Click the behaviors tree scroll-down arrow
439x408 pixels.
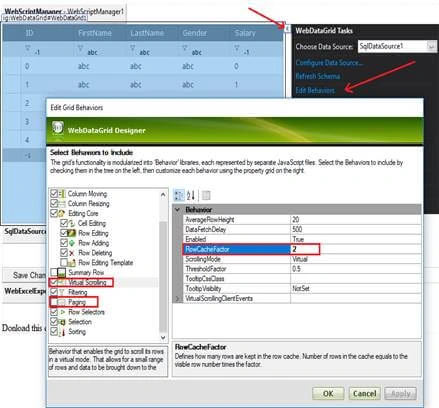pos(163,338)
